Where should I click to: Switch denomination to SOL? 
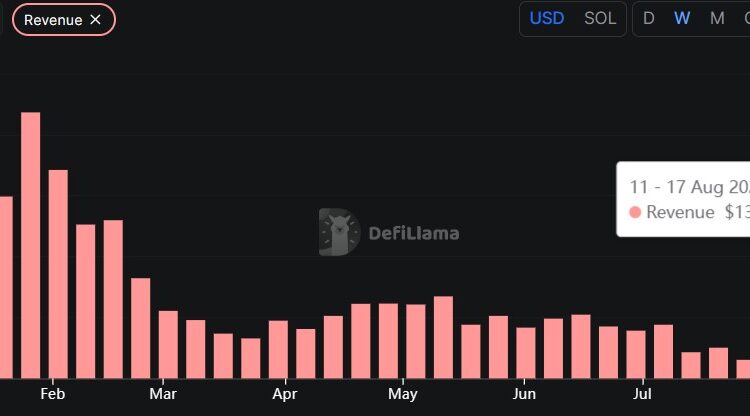(x=600, y=19)
